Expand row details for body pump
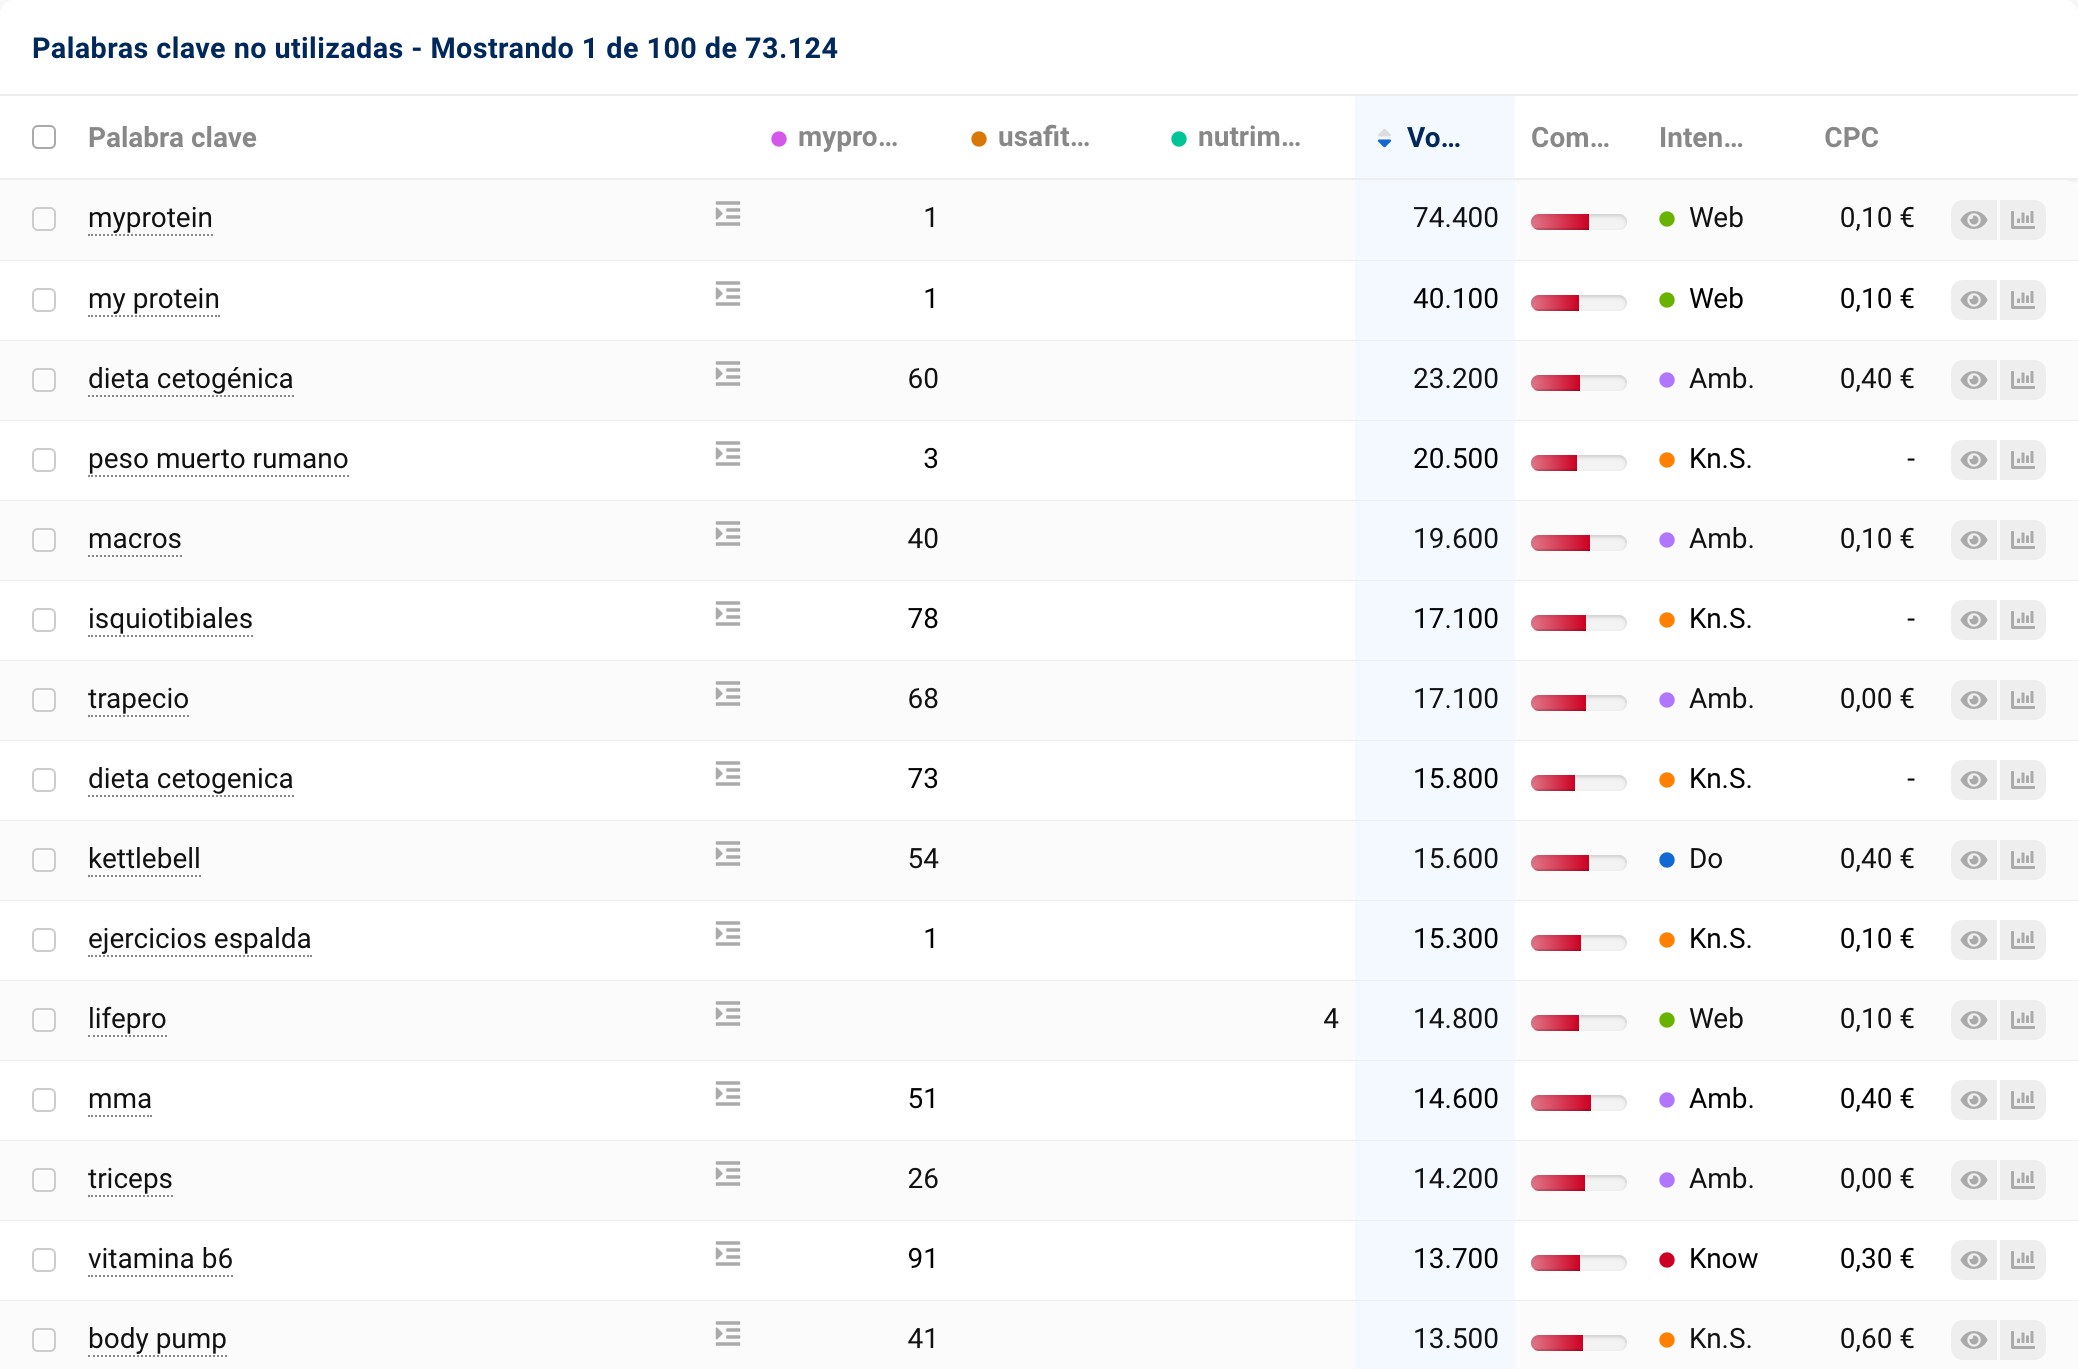 (x=728, y=1335)
